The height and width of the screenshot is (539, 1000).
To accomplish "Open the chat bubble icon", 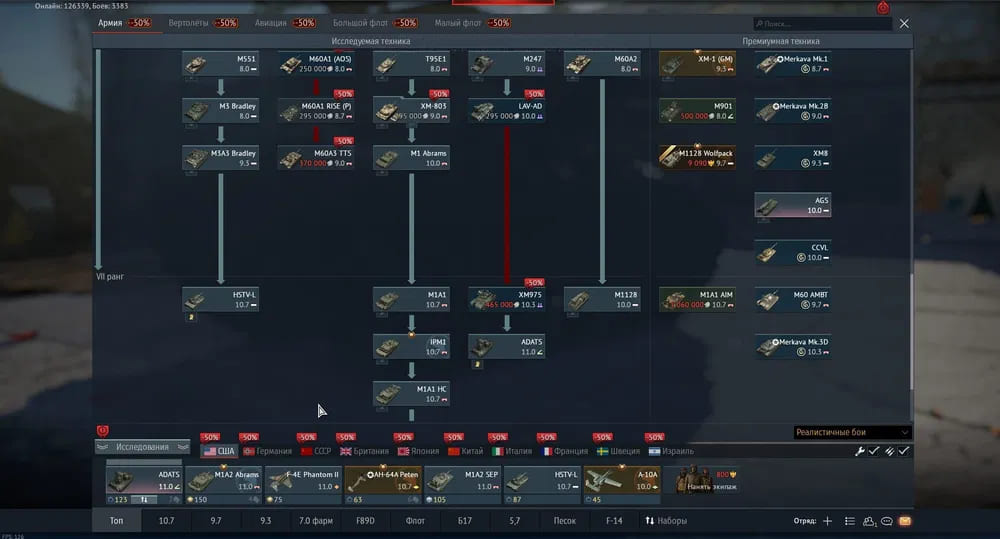I will point(886,521).
